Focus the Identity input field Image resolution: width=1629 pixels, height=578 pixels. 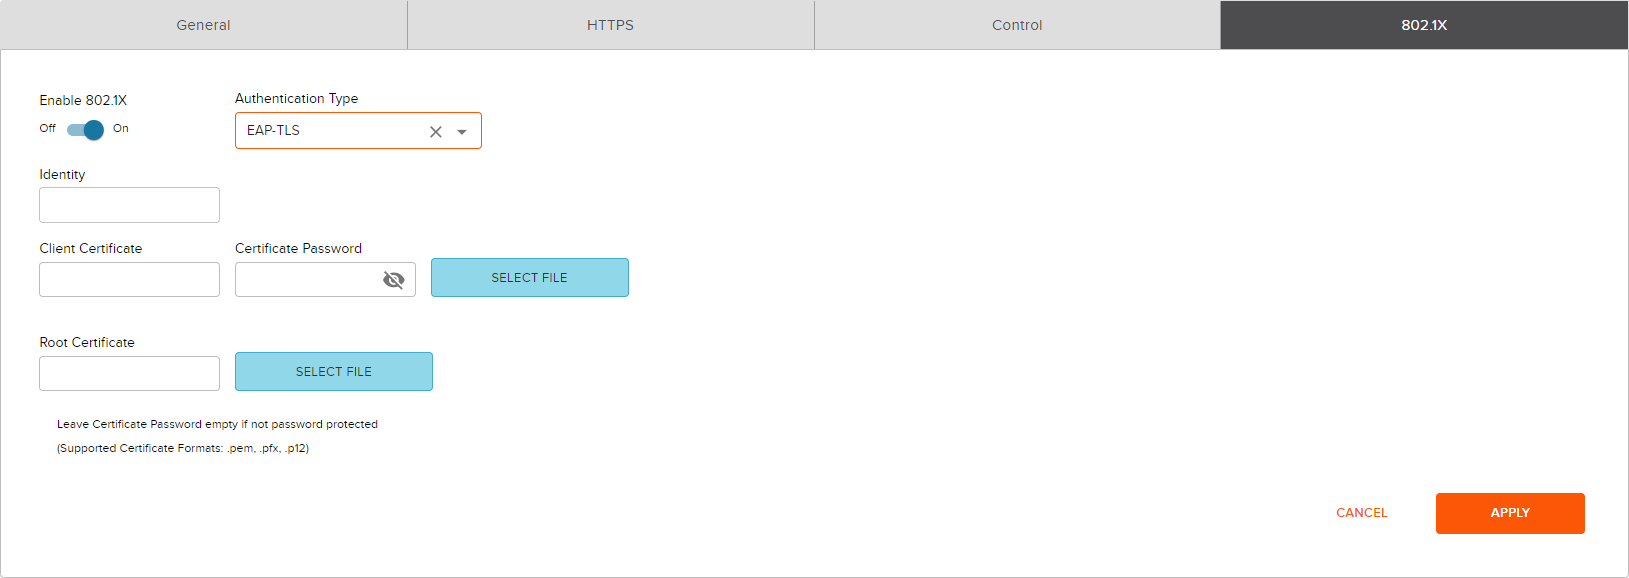click(129, 205)
